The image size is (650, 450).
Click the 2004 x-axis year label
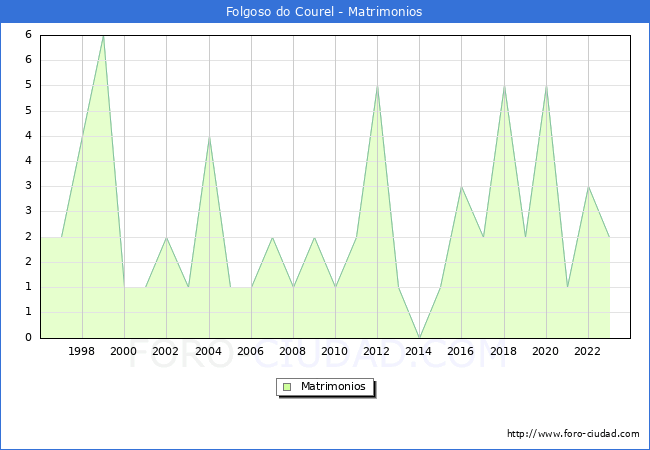(208, 352)
